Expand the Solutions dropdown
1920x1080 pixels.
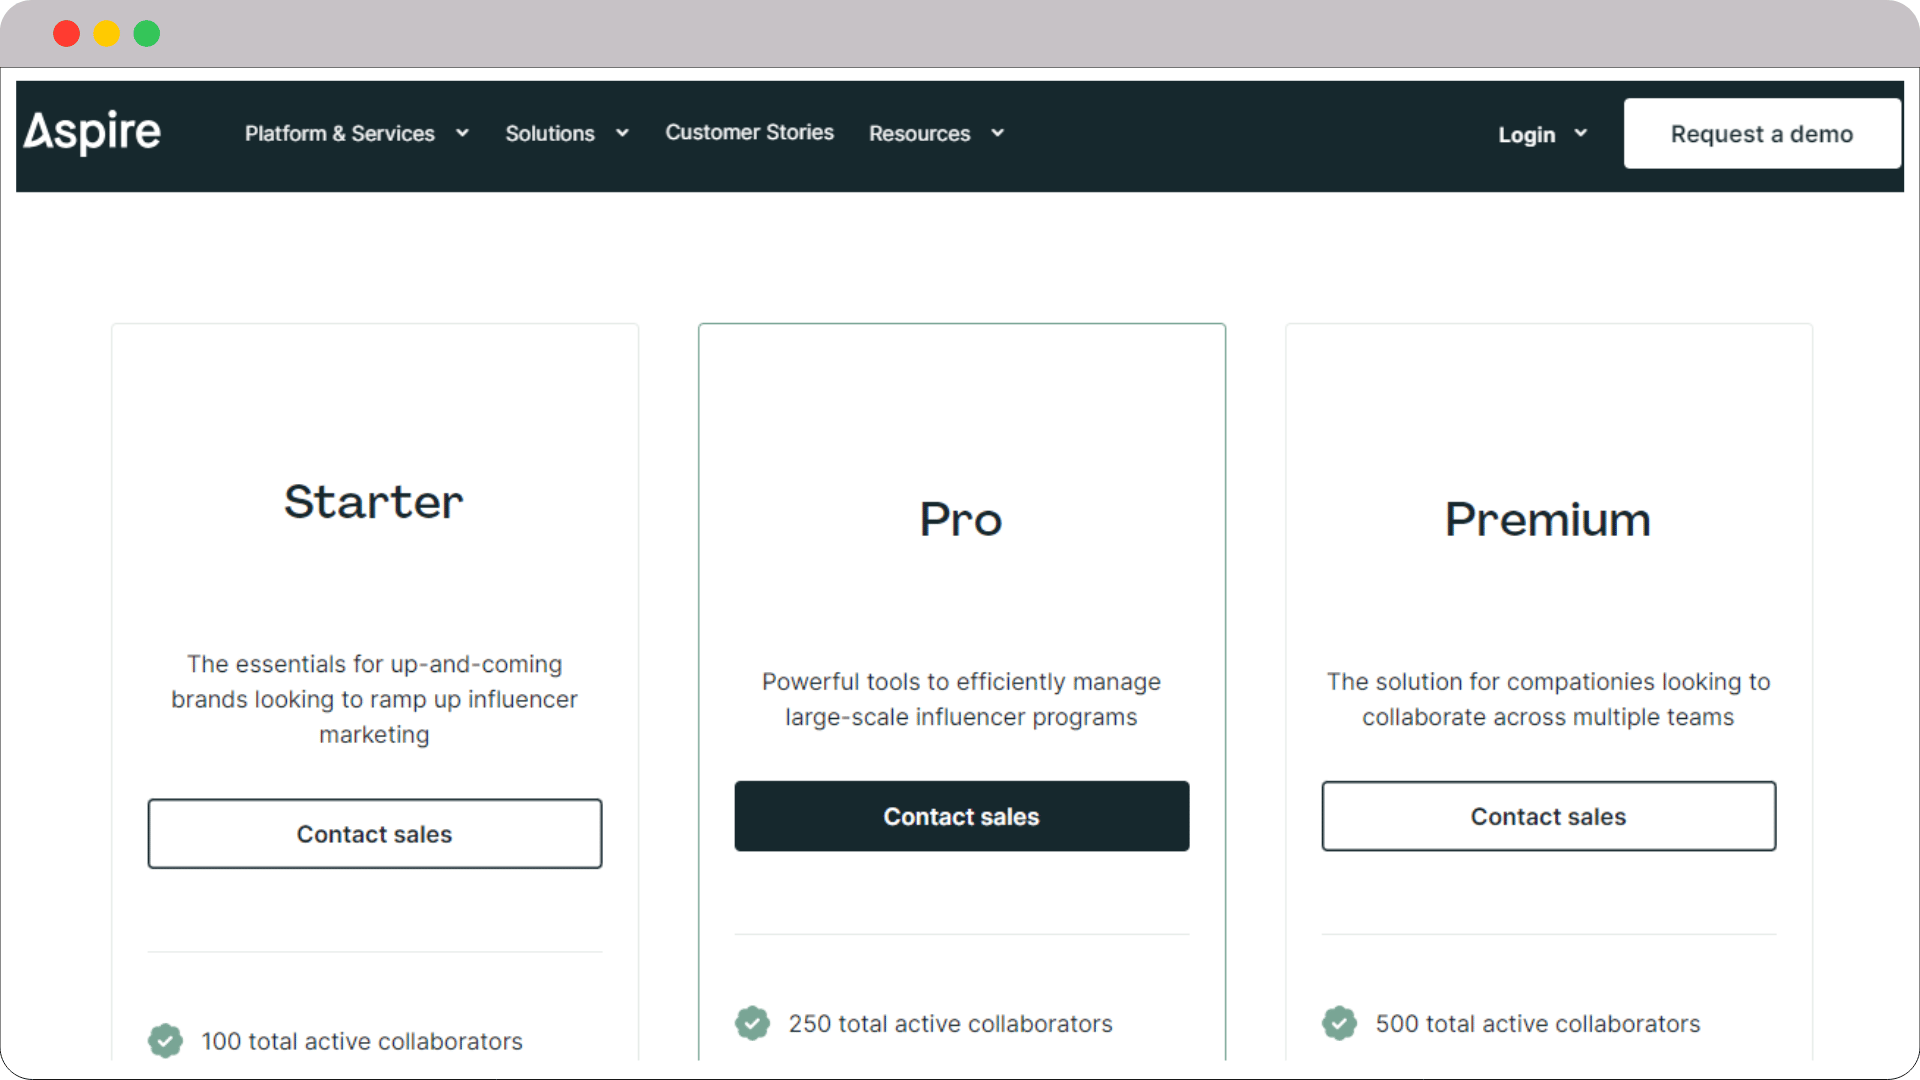tap(566, 133)
